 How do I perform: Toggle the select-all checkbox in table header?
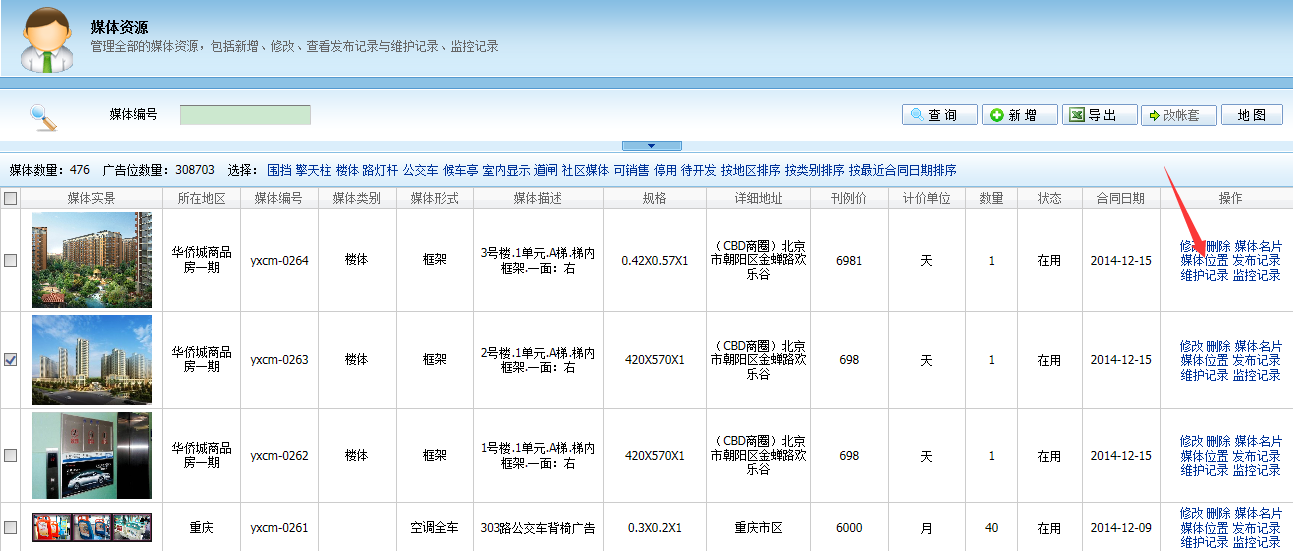click(x=11, y=198)
